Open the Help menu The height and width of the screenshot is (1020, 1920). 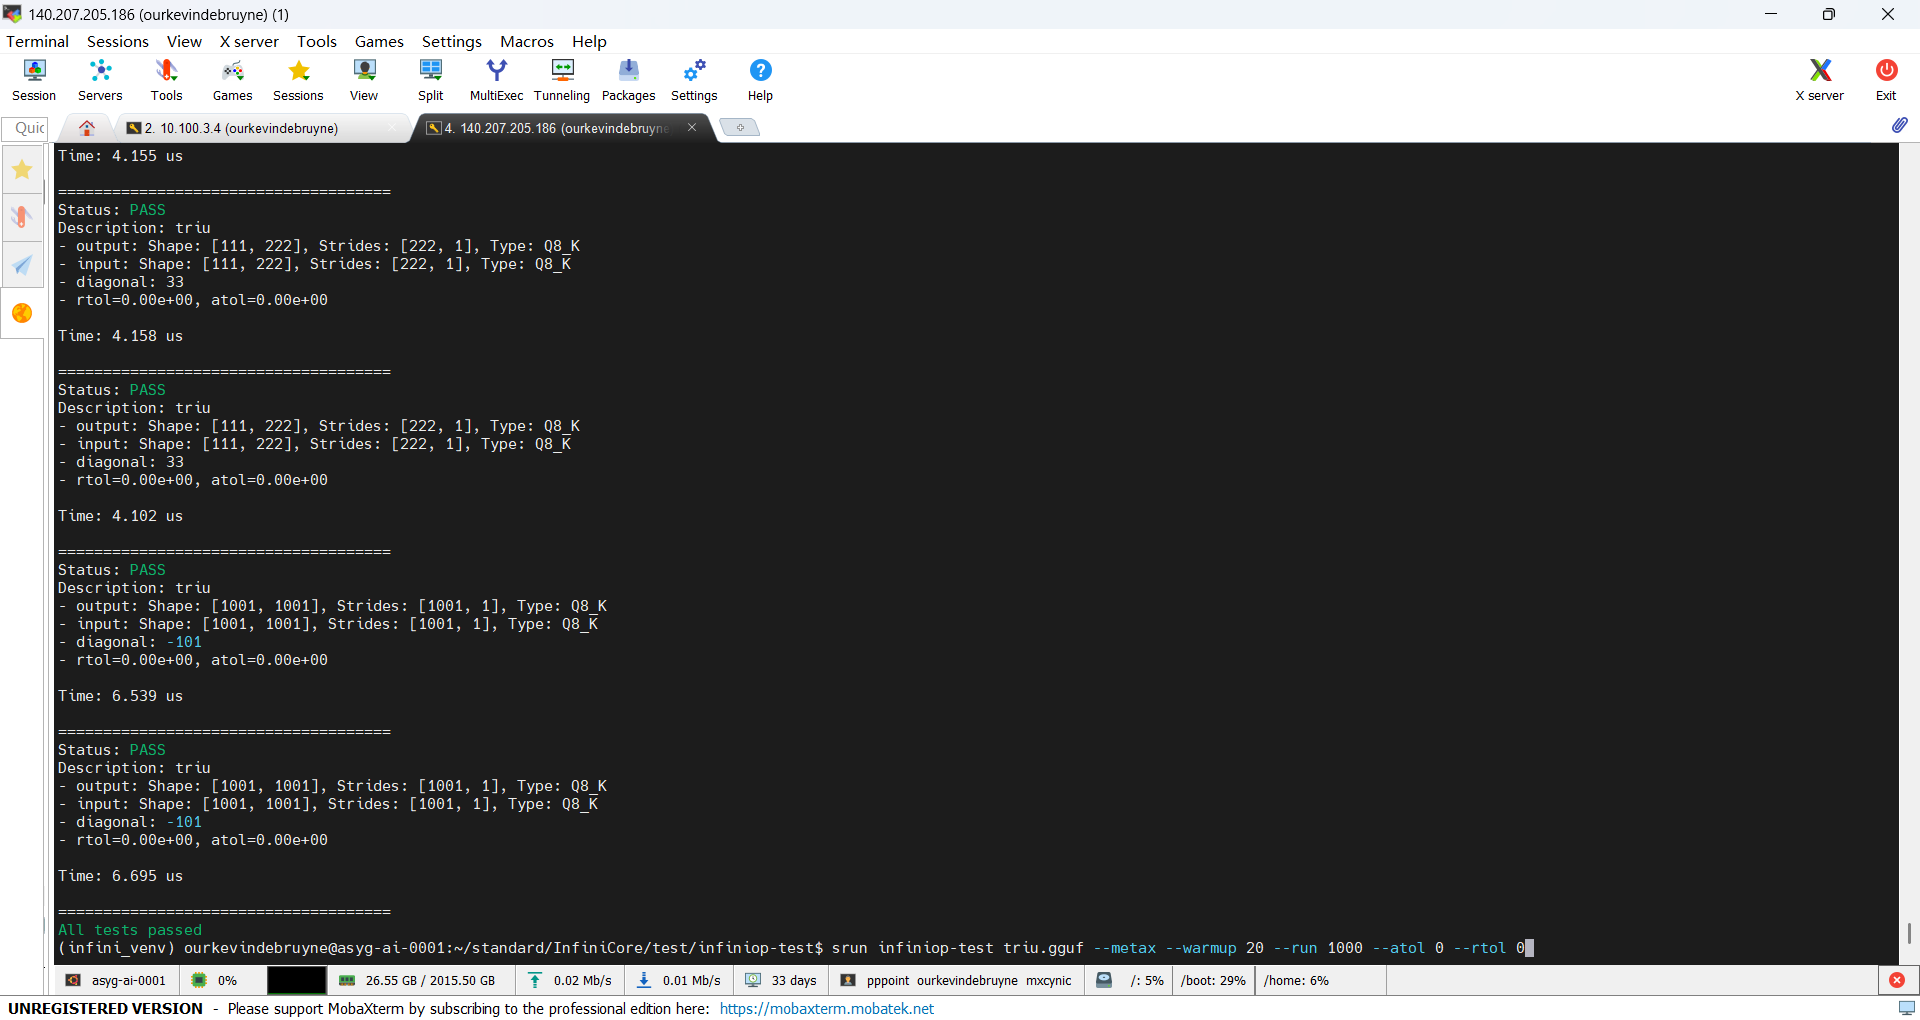589,41
